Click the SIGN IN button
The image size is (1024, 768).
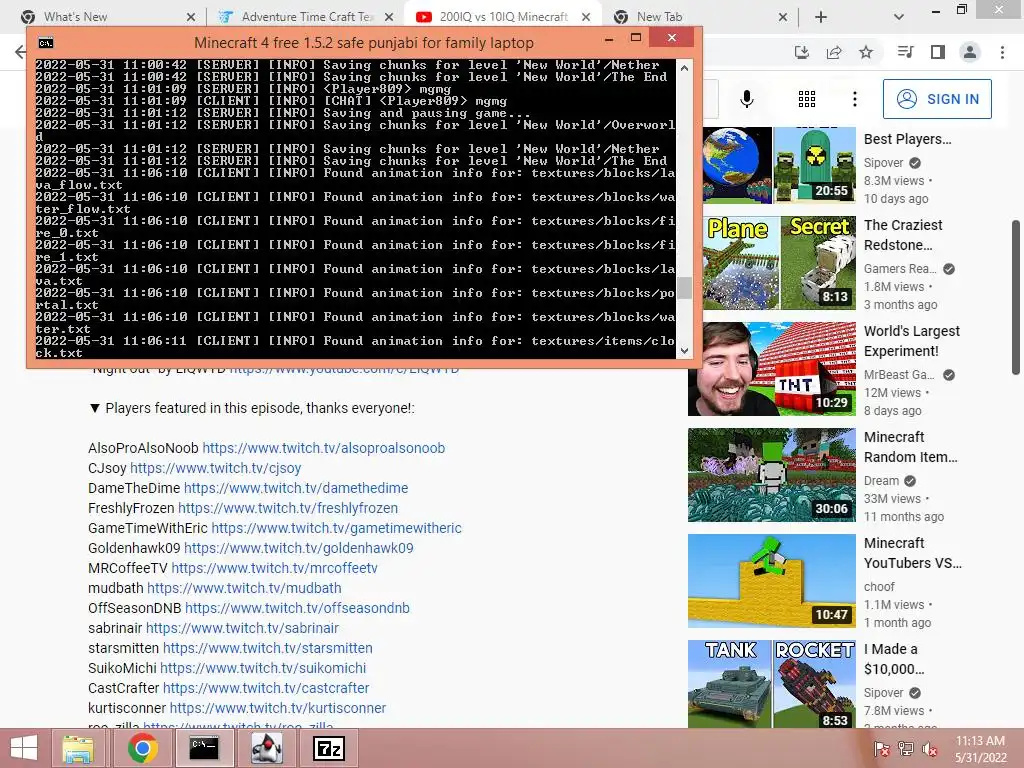click(937, 99)
